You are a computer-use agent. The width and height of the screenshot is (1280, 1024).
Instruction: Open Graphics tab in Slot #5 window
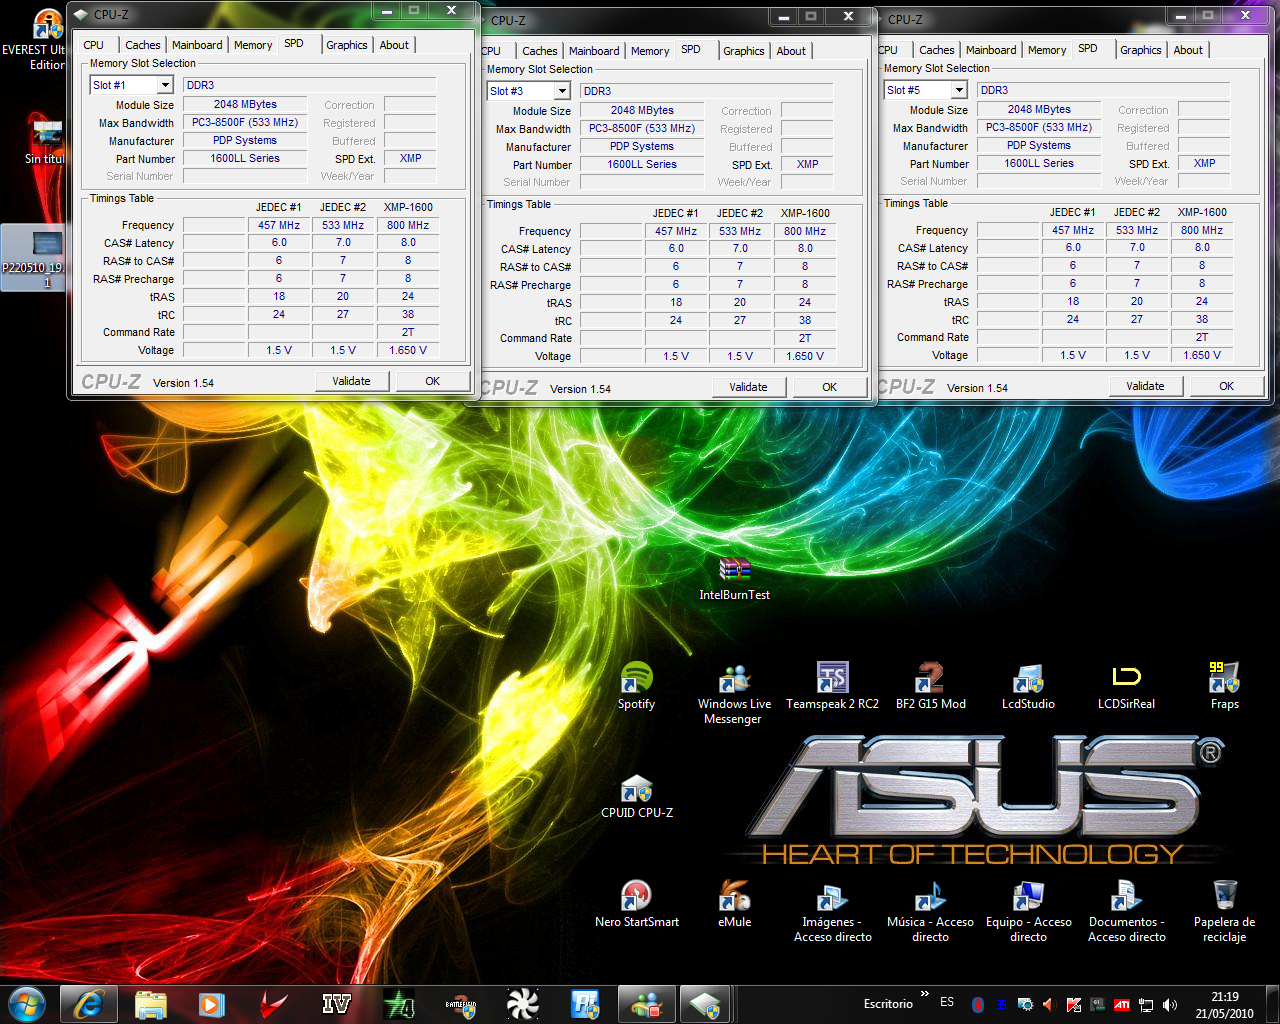click(x=1140, y=50)
